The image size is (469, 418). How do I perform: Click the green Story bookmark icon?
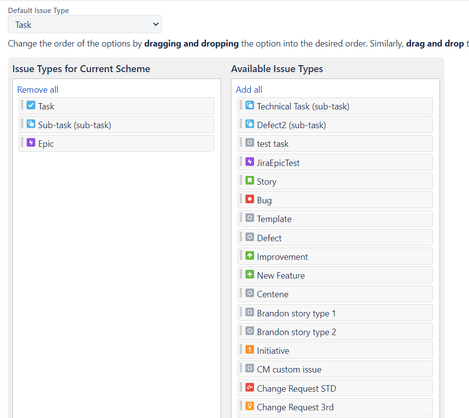click(x=250, y=180)
